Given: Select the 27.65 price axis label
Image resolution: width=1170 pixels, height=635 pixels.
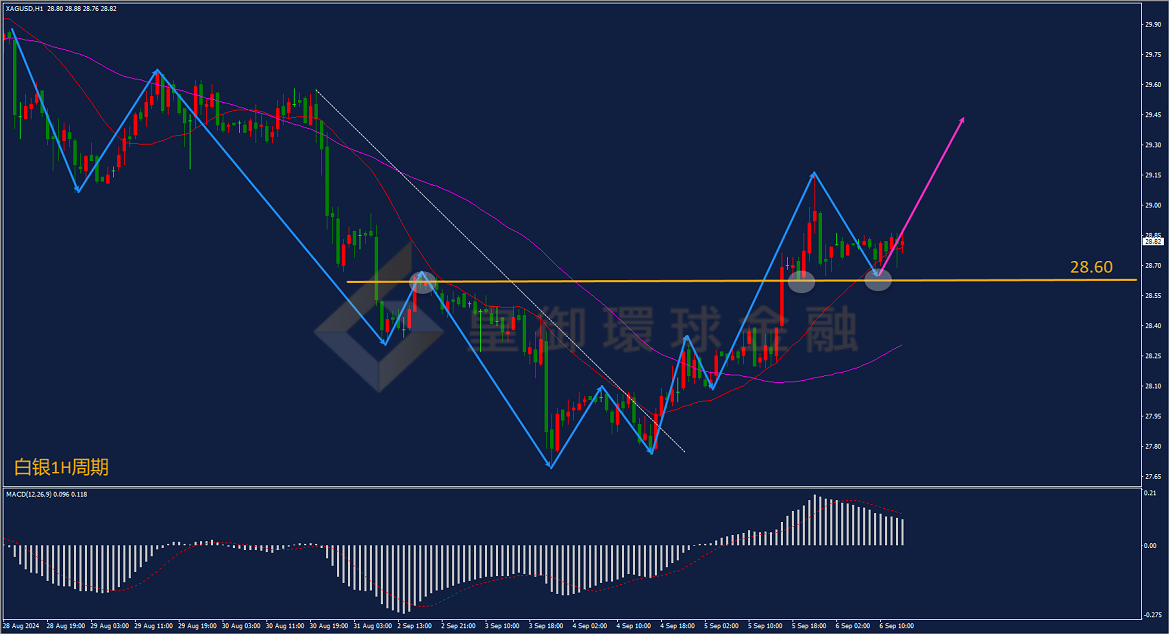Looking at the screenshot, I should (x=1153, y=477).
